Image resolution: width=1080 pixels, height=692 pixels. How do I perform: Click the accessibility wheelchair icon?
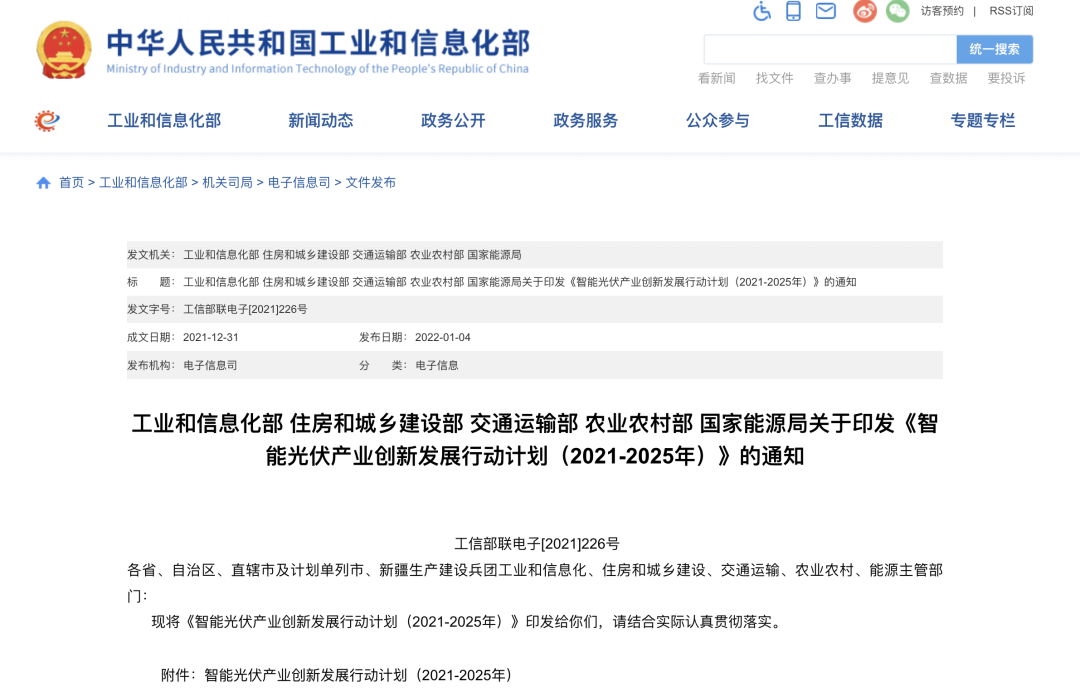pos(761,13)
